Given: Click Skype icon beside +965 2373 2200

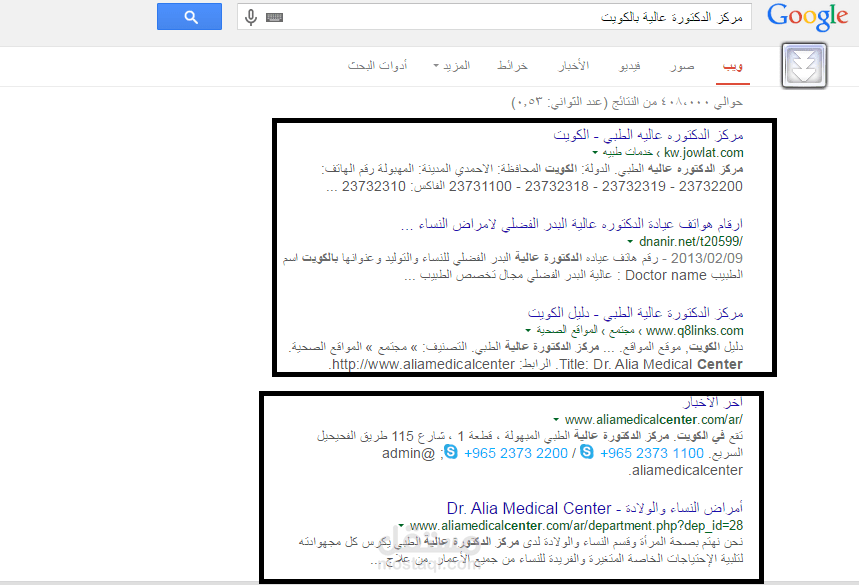Looking at the screenshot, I should 451,452.
